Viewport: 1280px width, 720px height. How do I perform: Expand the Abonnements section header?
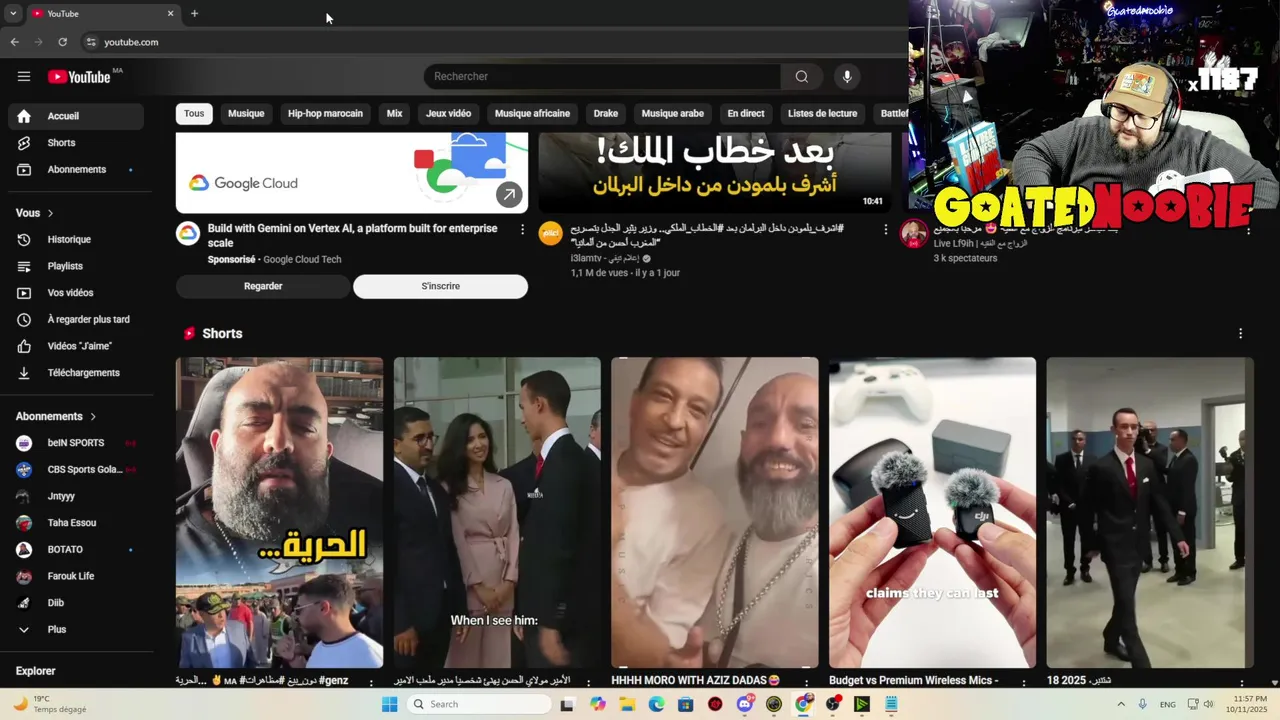pos(56,416)
